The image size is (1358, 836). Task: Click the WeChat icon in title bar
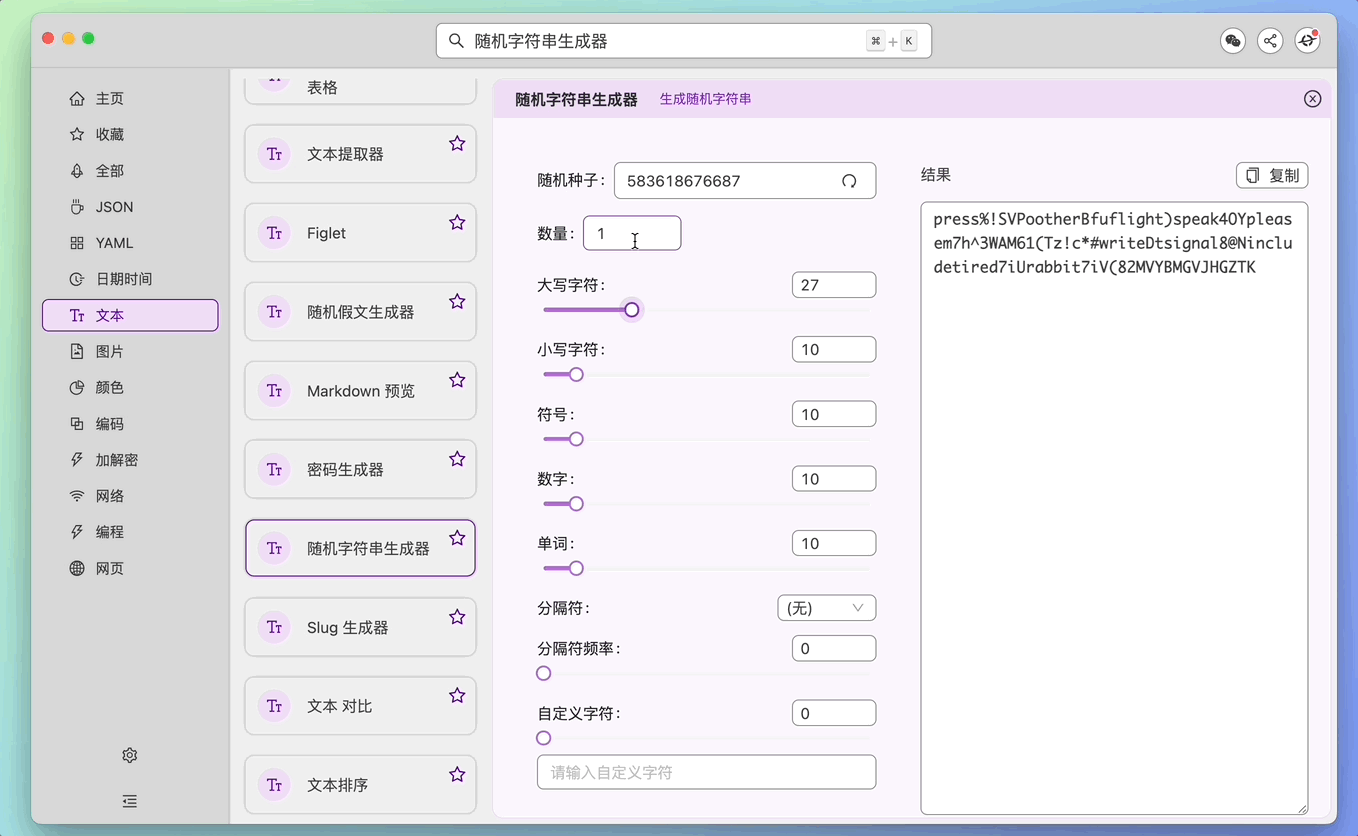pyautogui.click(x=1233, y=41)
